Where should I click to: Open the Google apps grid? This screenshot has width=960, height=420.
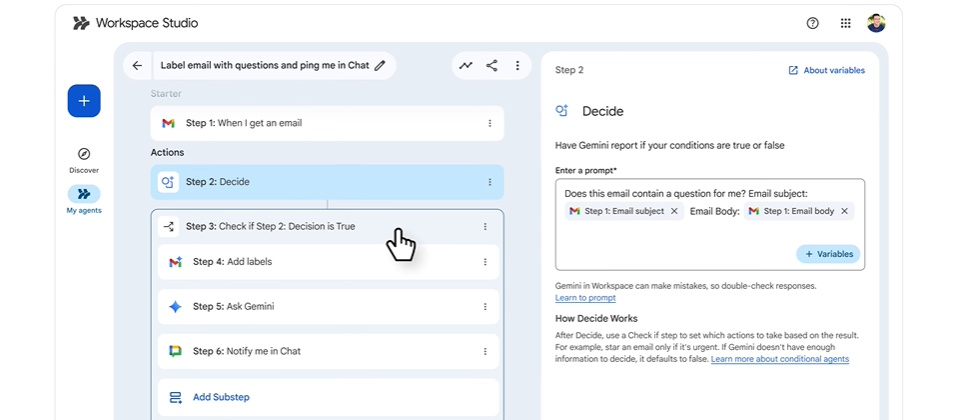[x=845, y=23]
